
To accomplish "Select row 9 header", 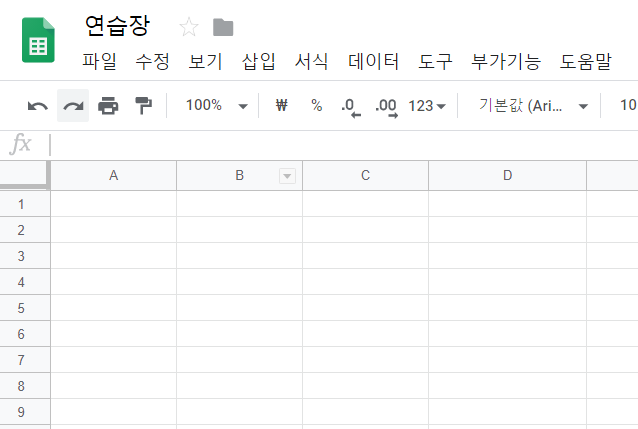I will pyautogui.click(x=25, y=412).
